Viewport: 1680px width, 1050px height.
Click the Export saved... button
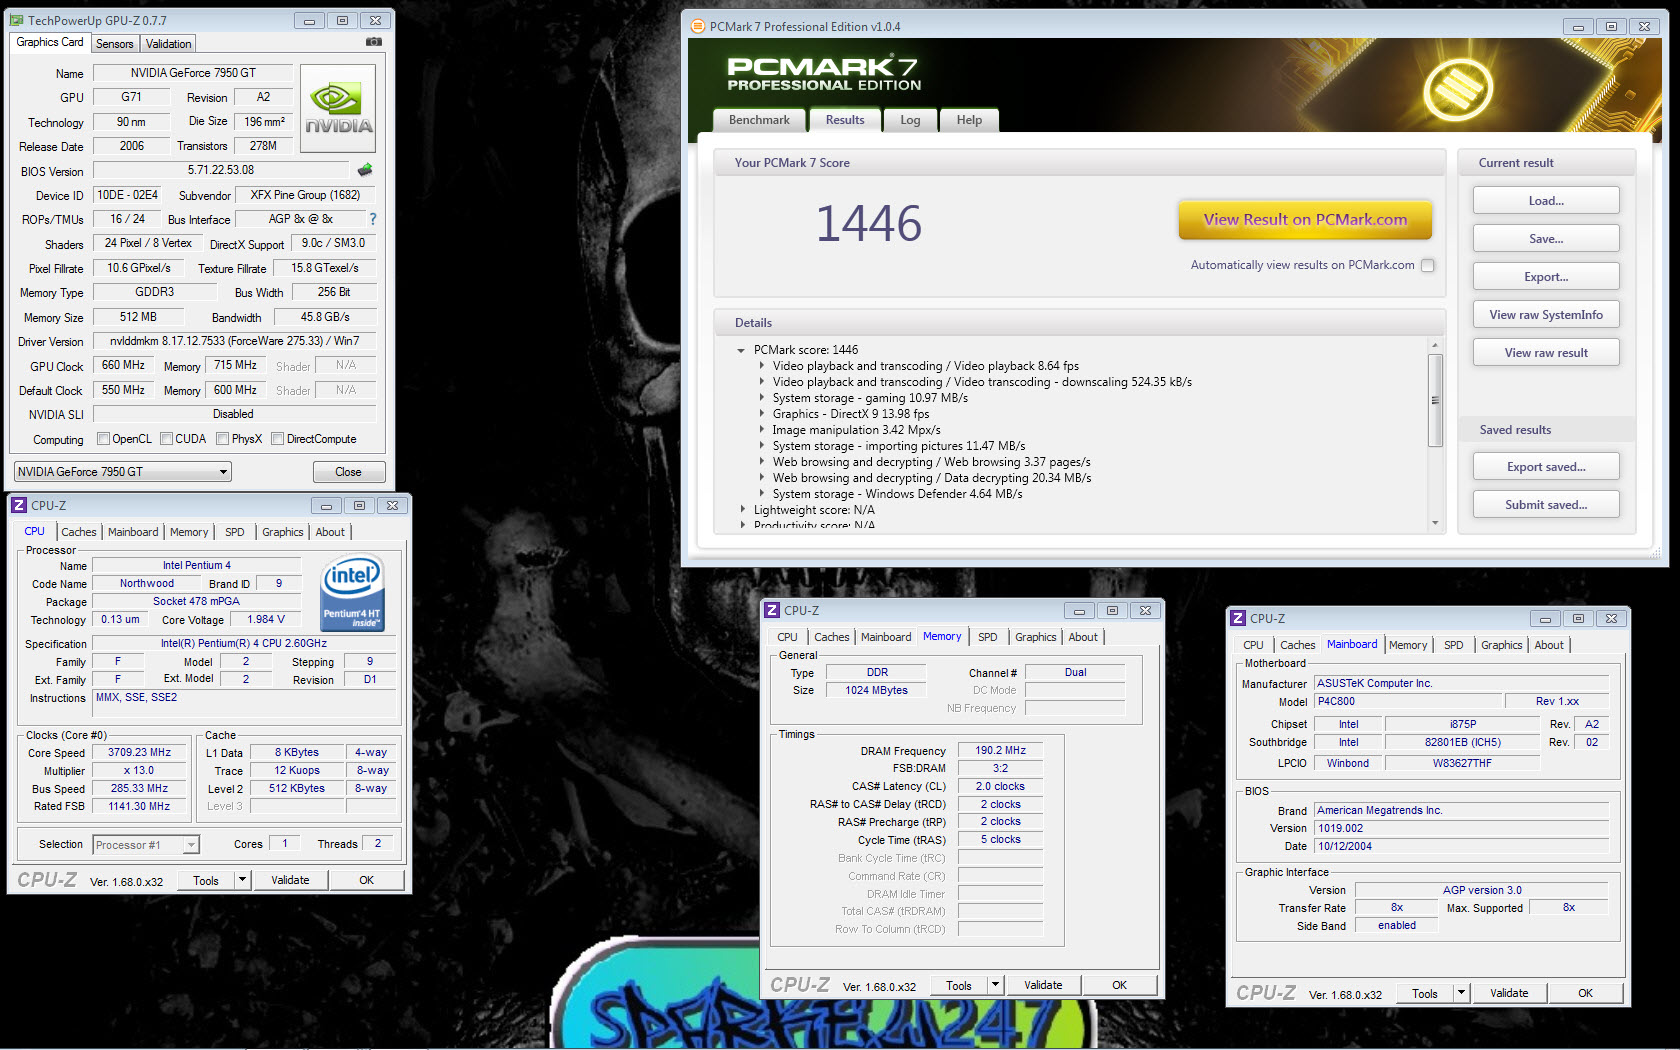click(x=1546, y=467)
